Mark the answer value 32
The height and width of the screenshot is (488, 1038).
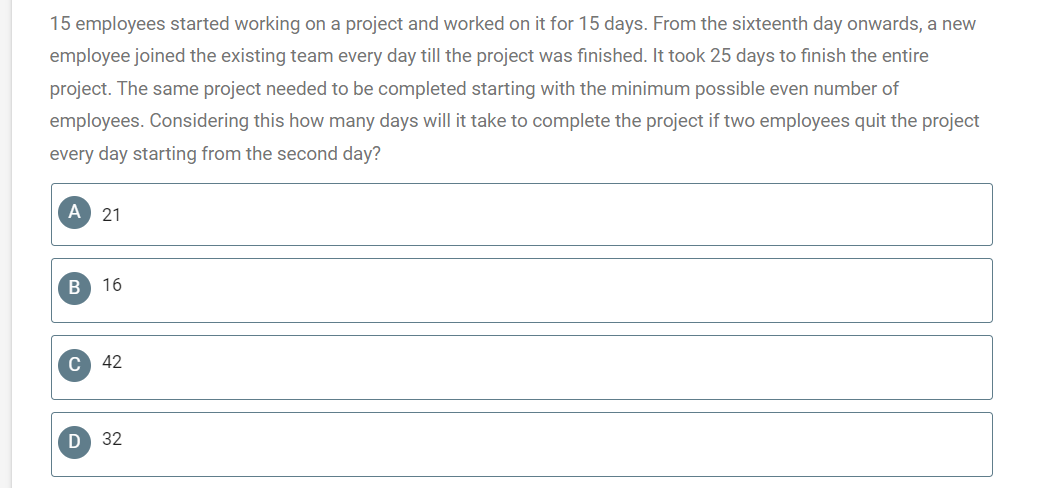click(x=112, y=439)
